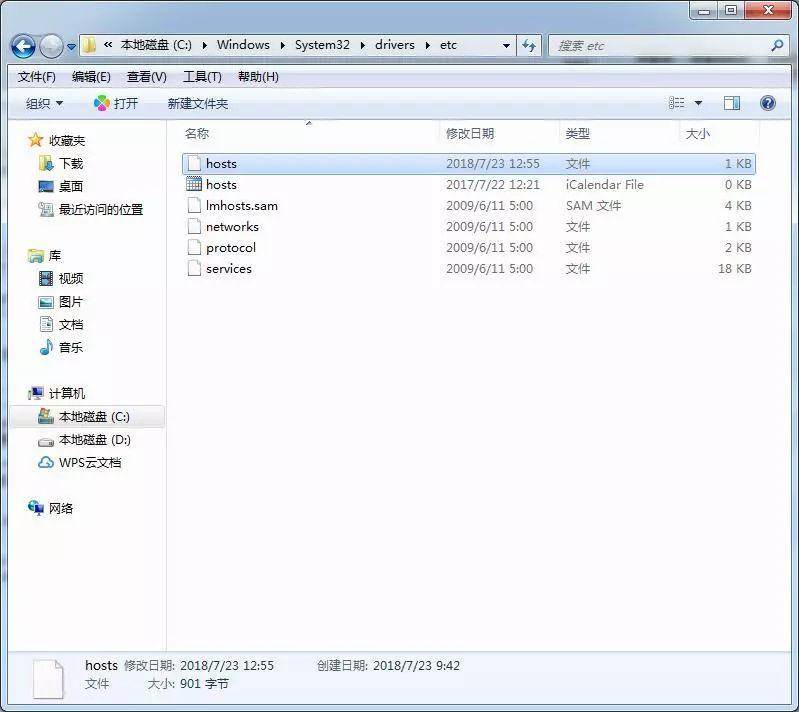Screen dimensions: 799x712
Task: Open the 帮助(H) menu
Action: [x=258, y=77]
